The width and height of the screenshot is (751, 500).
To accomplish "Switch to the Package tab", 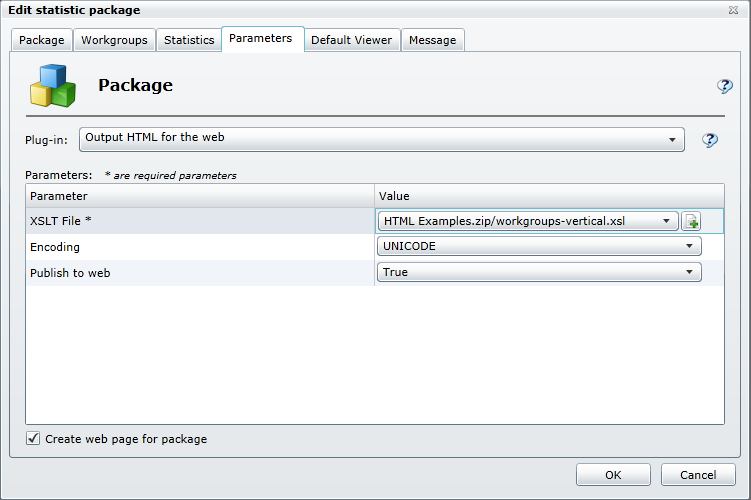I will pos(42,40).
